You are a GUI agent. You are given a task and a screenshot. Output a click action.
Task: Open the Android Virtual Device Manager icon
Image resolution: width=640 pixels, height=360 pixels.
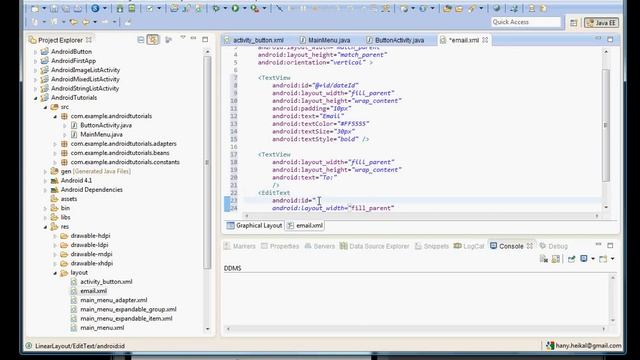[x=132, y=9]
